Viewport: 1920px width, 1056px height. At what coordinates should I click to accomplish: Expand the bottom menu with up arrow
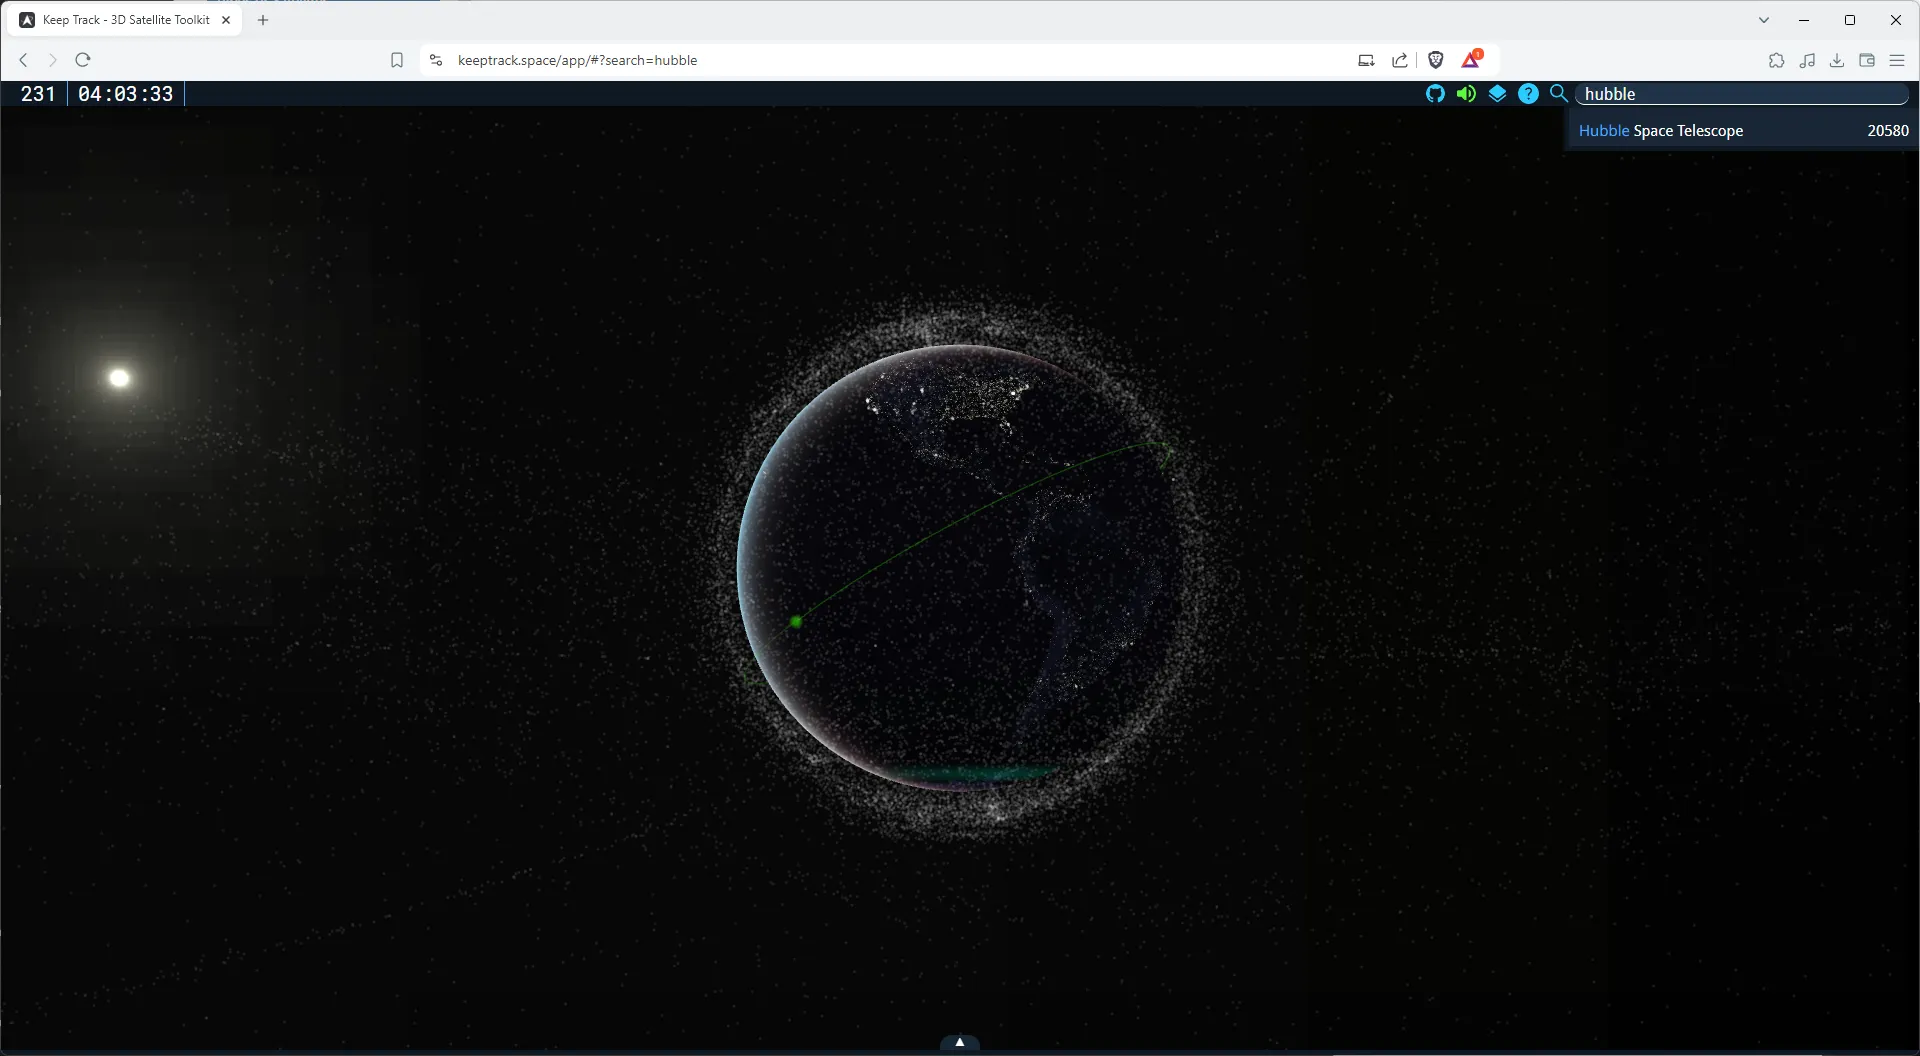coord(959,1042)
